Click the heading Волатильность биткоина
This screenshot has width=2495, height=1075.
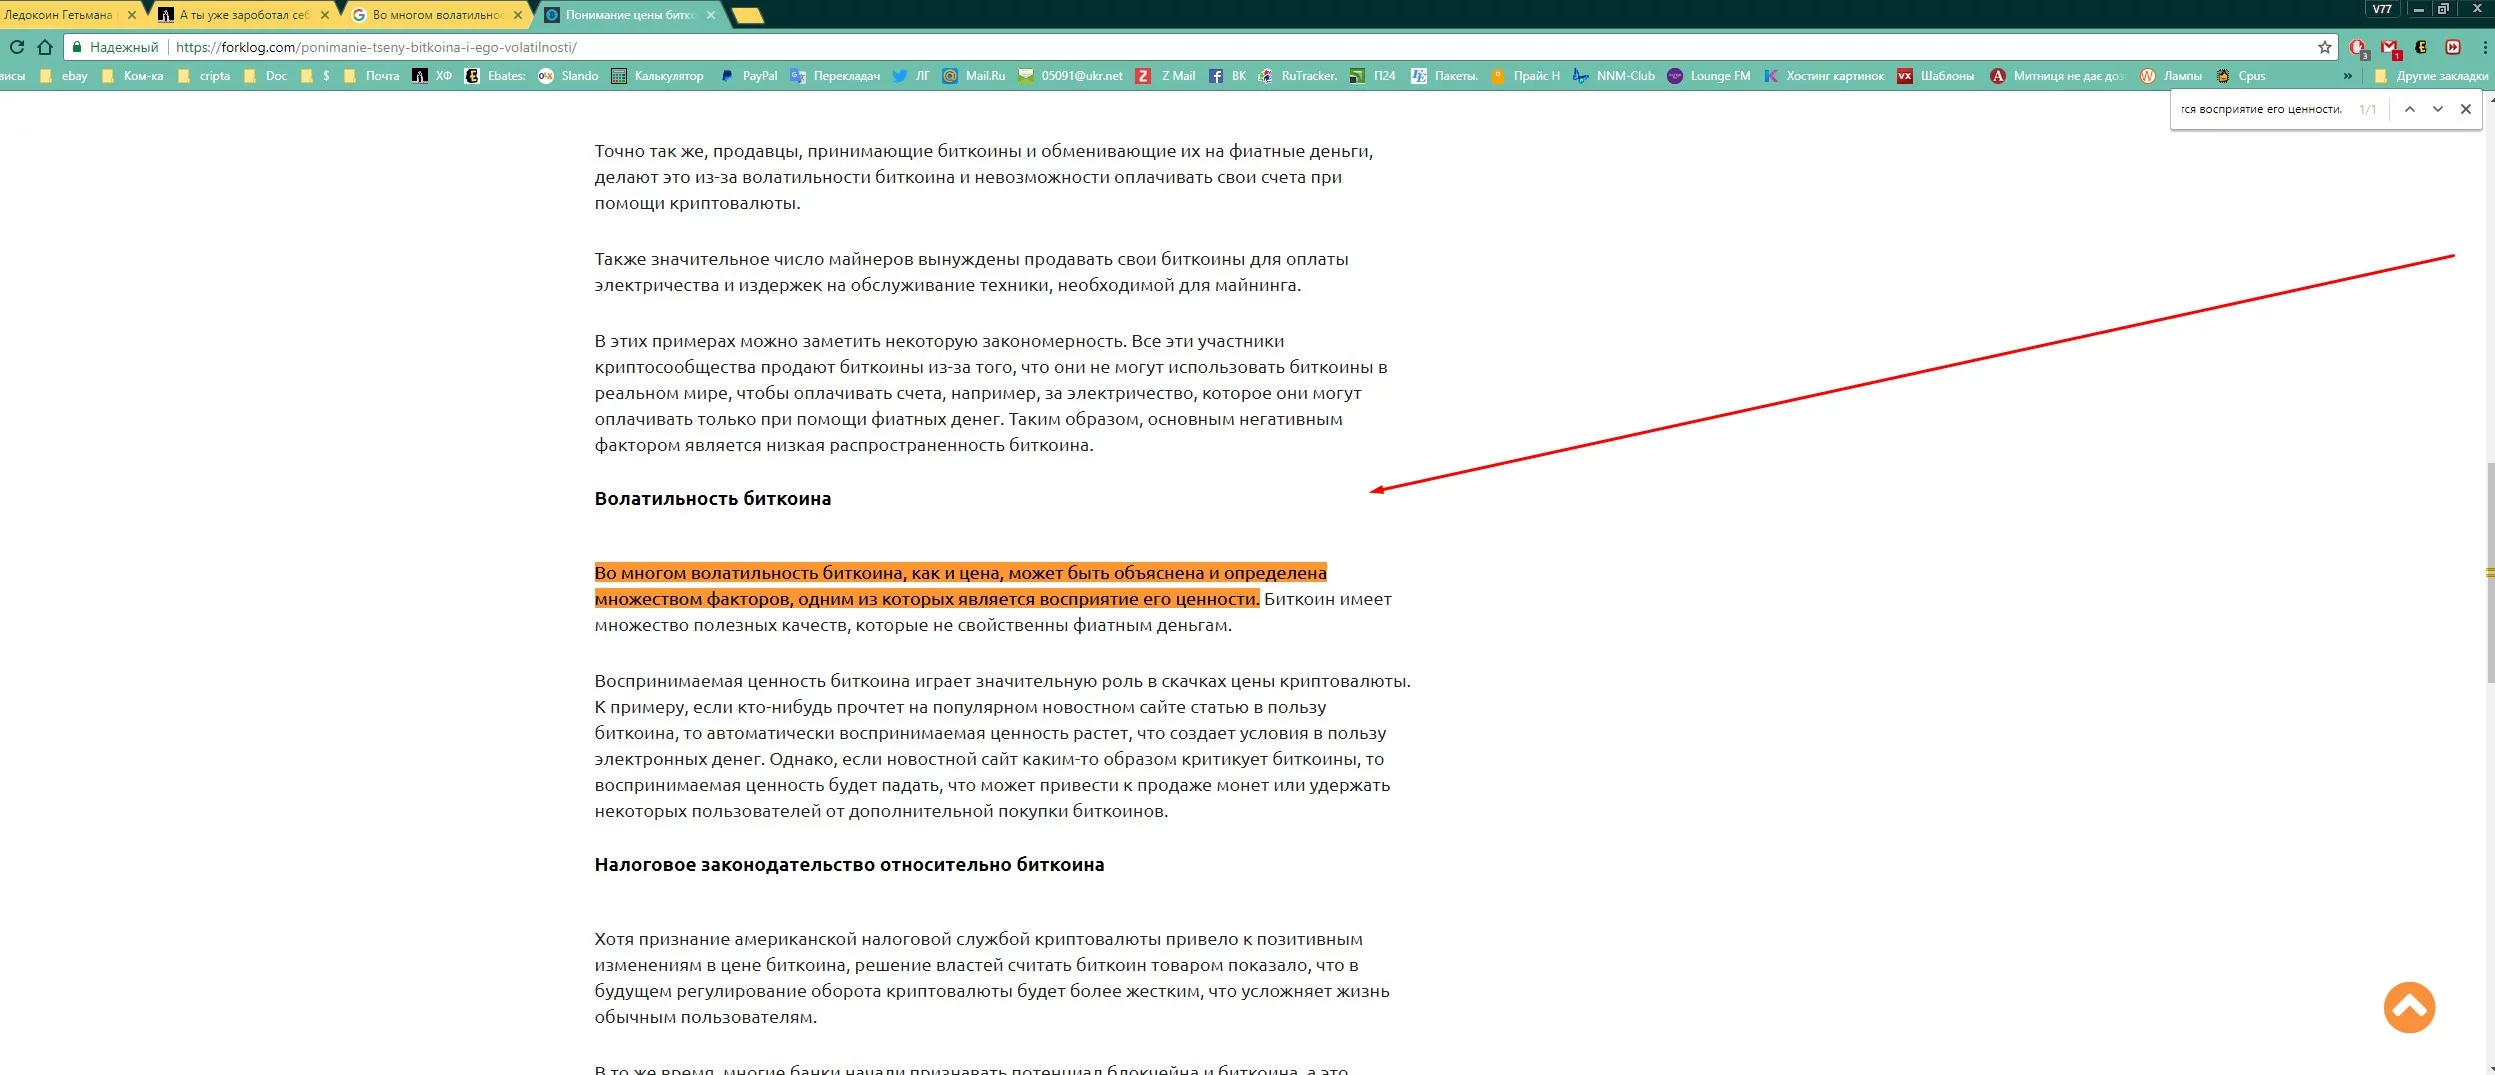[x=713, y=499]
